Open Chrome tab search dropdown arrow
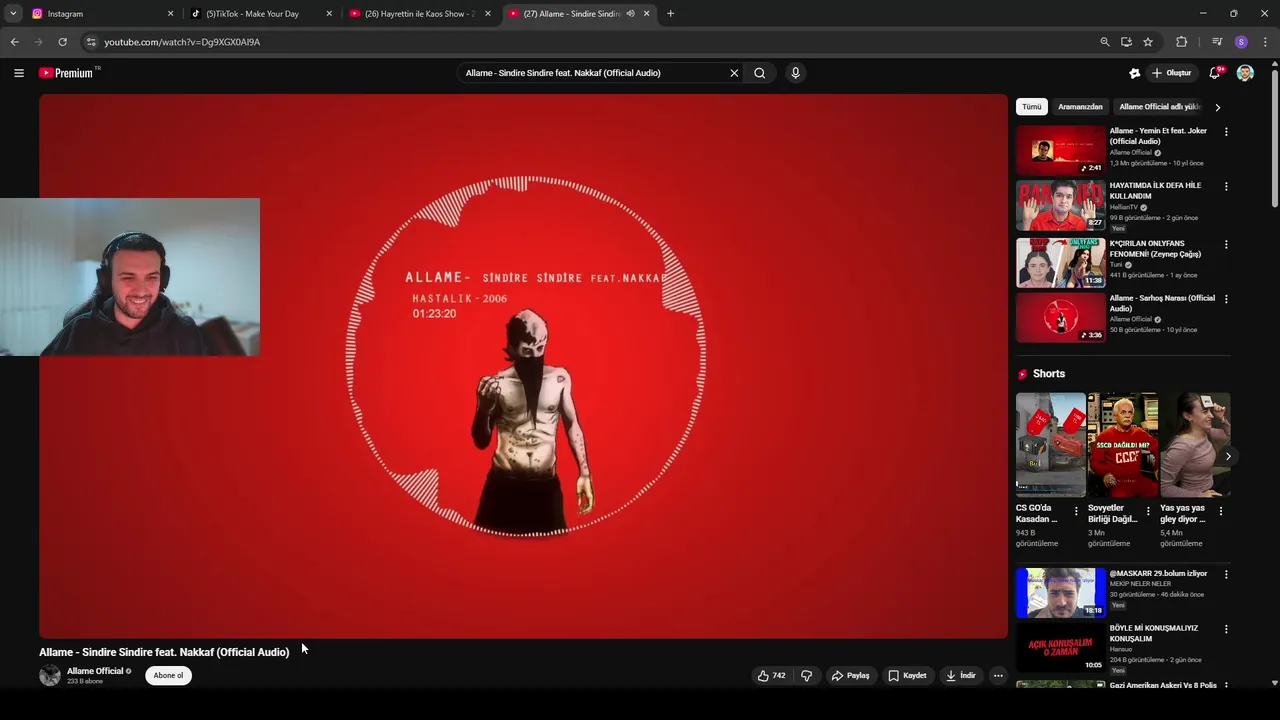This screenshot has height=720, width=1280. 13,14
